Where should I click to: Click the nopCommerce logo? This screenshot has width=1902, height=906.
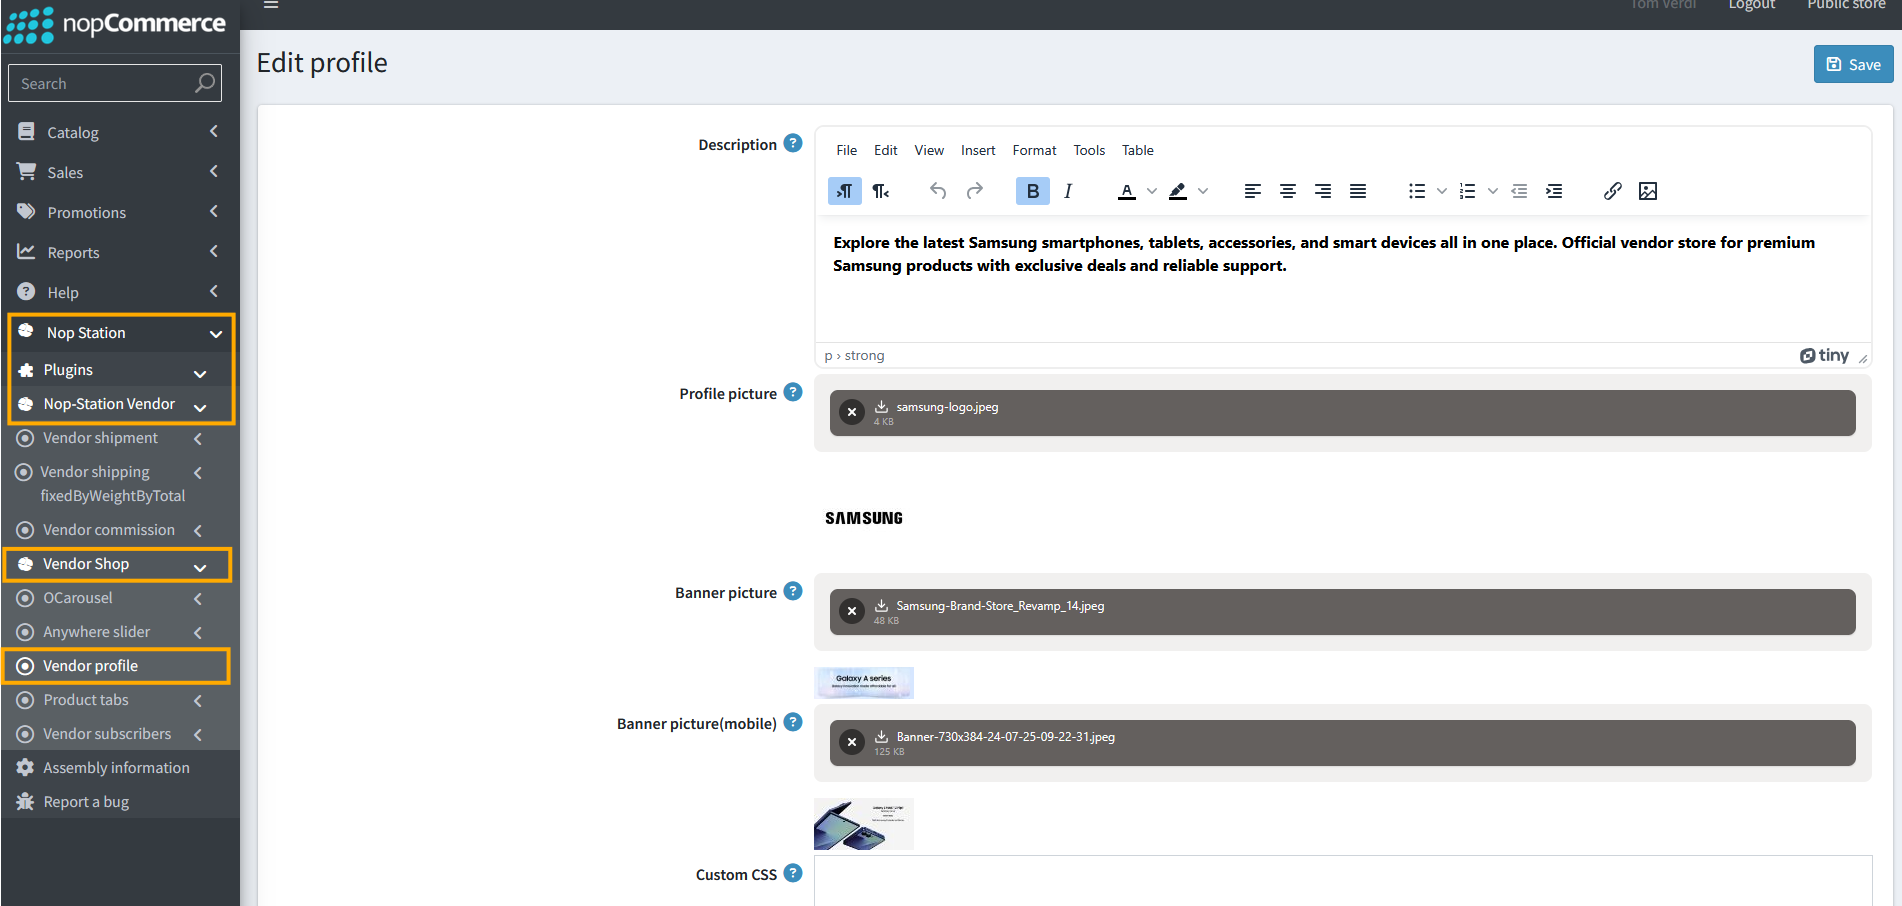pyautogui.click(x=115, y=24)
